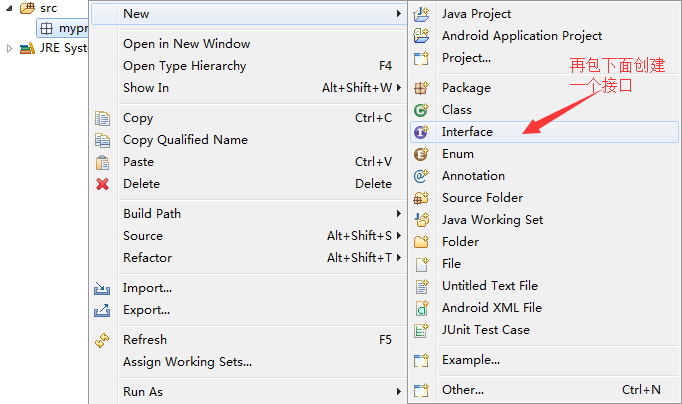Choose JUnit Test Case label

[486, 330]
